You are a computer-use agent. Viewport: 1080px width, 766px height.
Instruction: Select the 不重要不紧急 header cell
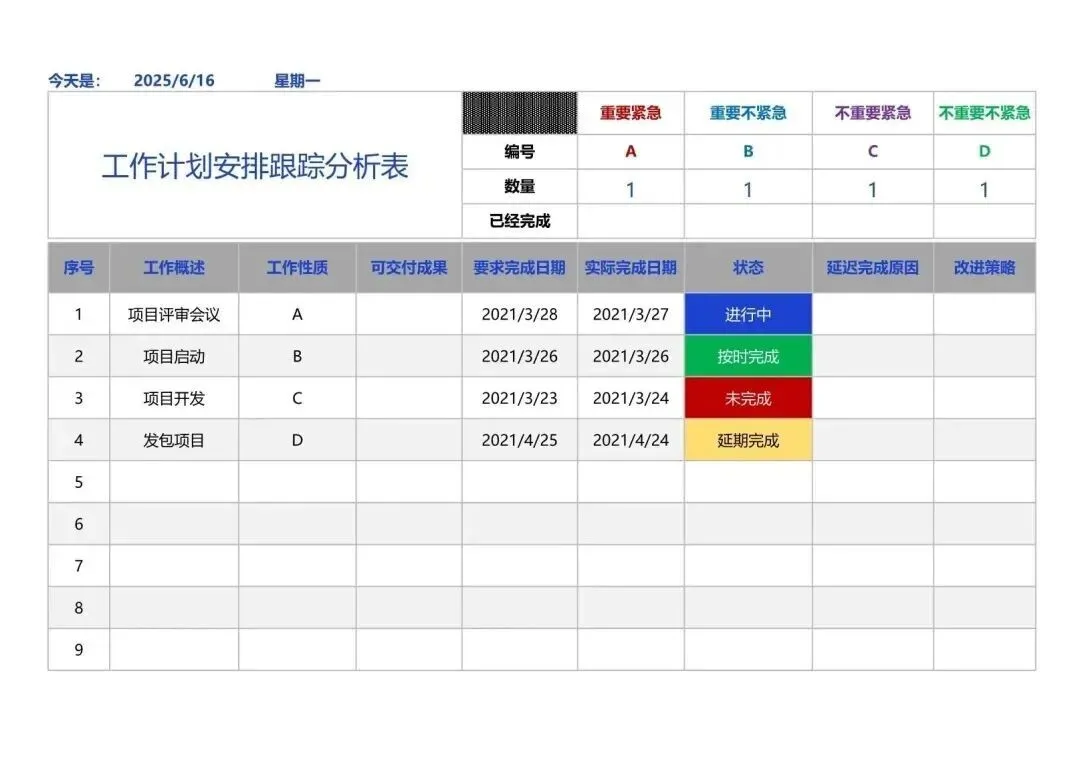click(x=984, y=113)
